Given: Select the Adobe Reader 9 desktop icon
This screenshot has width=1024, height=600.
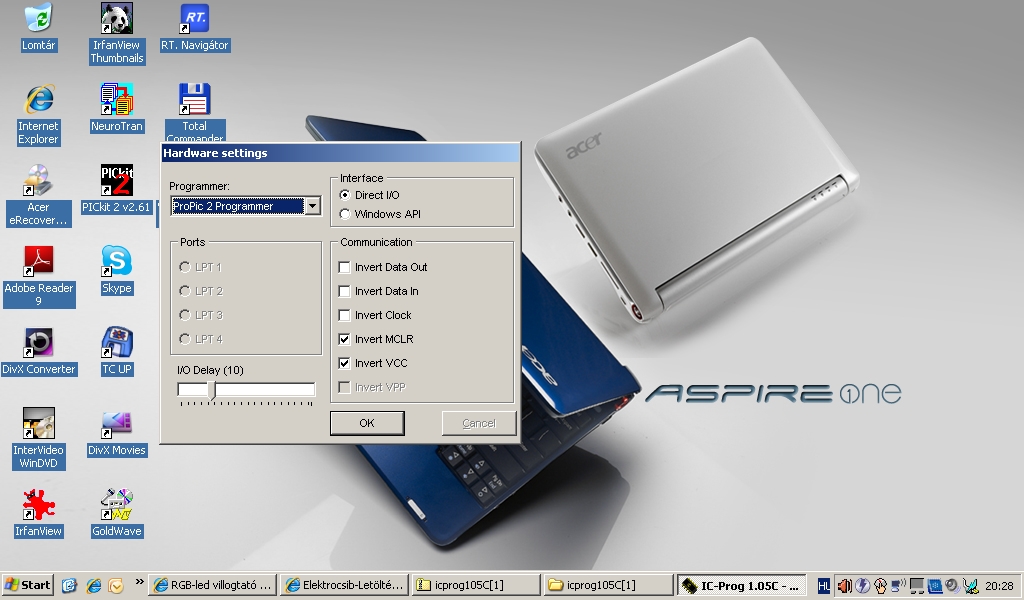Looking at the screenshot, I should click(39, 276).
